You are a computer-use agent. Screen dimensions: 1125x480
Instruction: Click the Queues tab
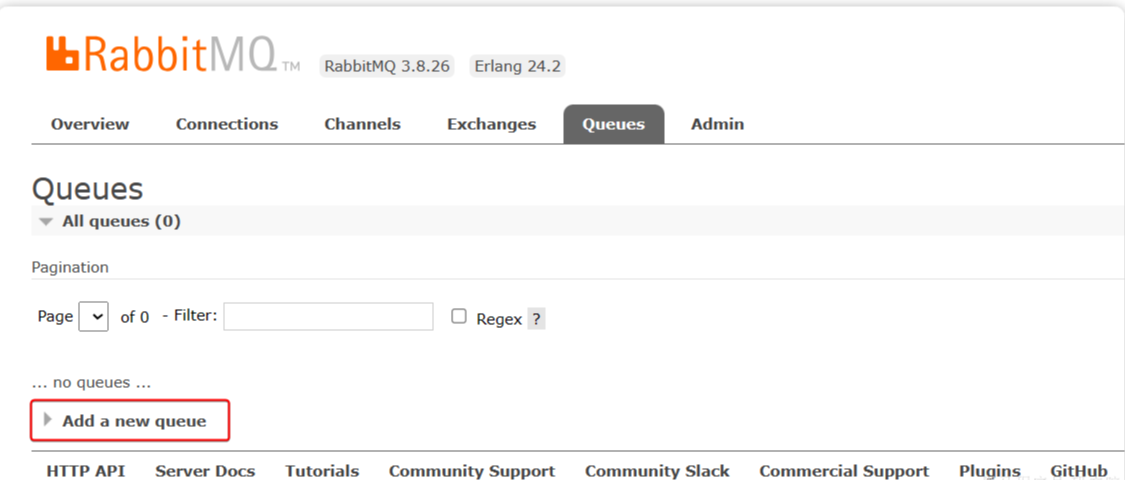click(613, 124)
